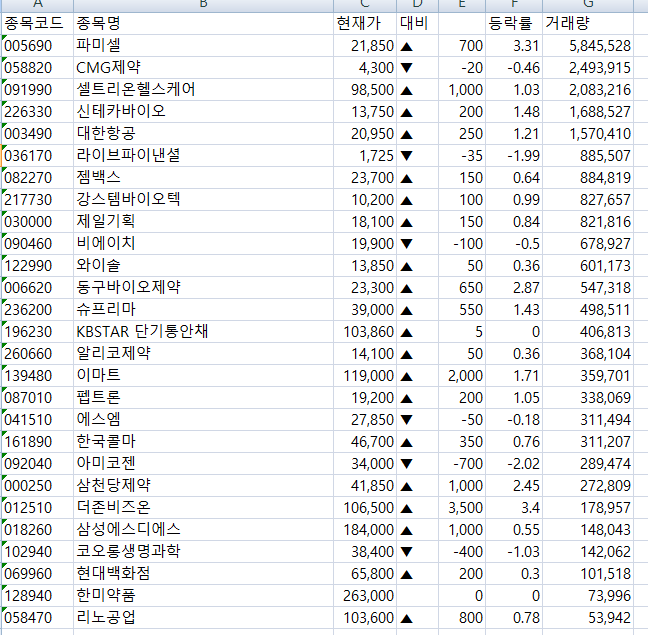Click change rate cell -1.99

point(514,155)
